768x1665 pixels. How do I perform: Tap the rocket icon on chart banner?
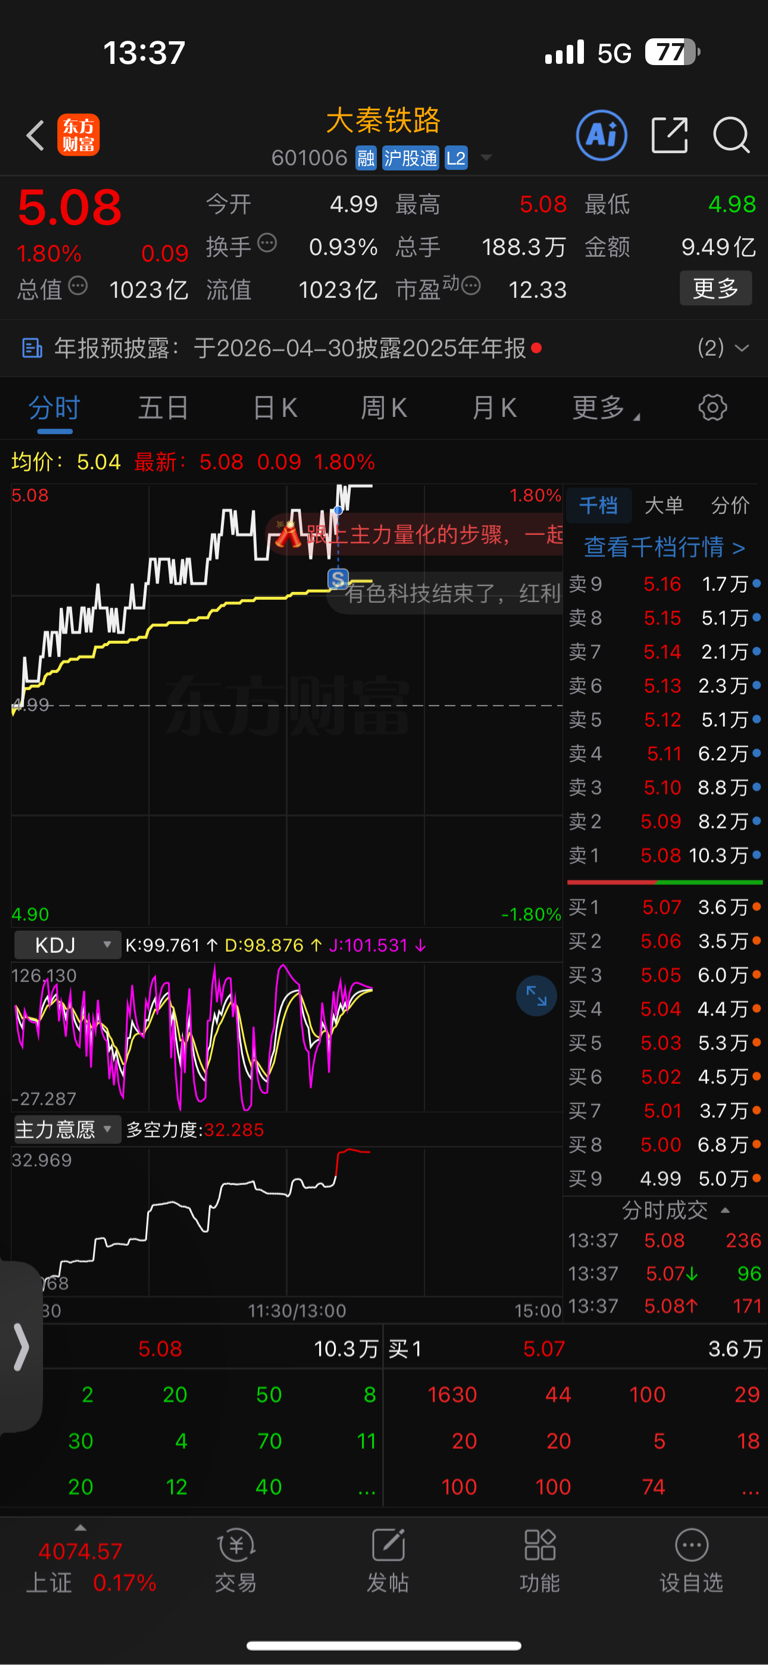[x=289, y=532]
